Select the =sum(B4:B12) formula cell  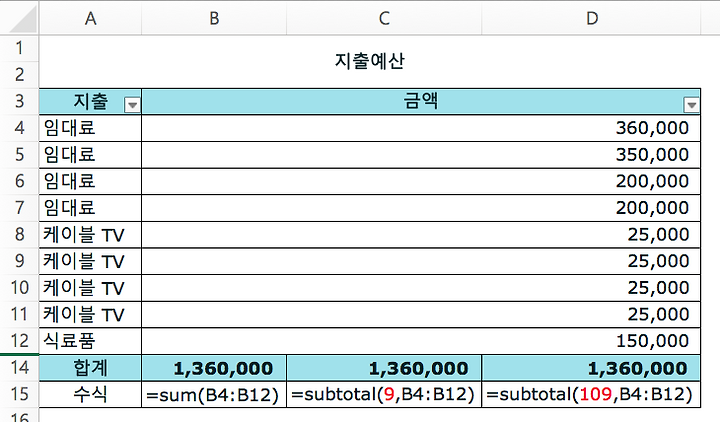tap(214, 394)
